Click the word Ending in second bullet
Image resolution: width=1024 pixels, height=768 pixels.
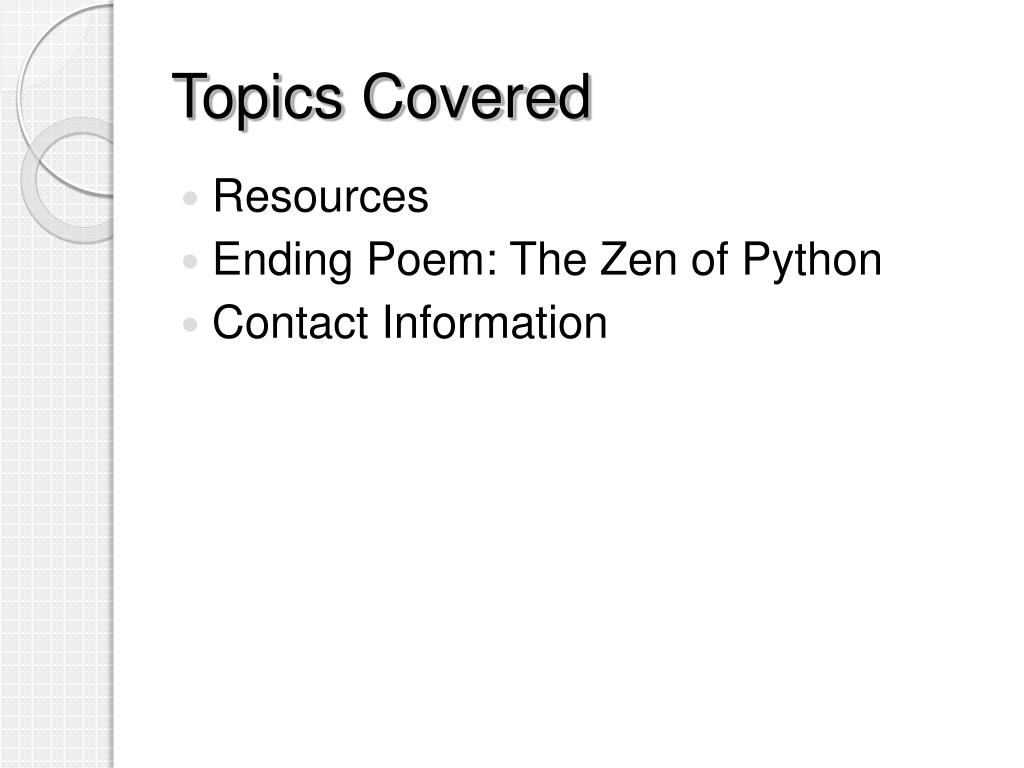point(283,261)
